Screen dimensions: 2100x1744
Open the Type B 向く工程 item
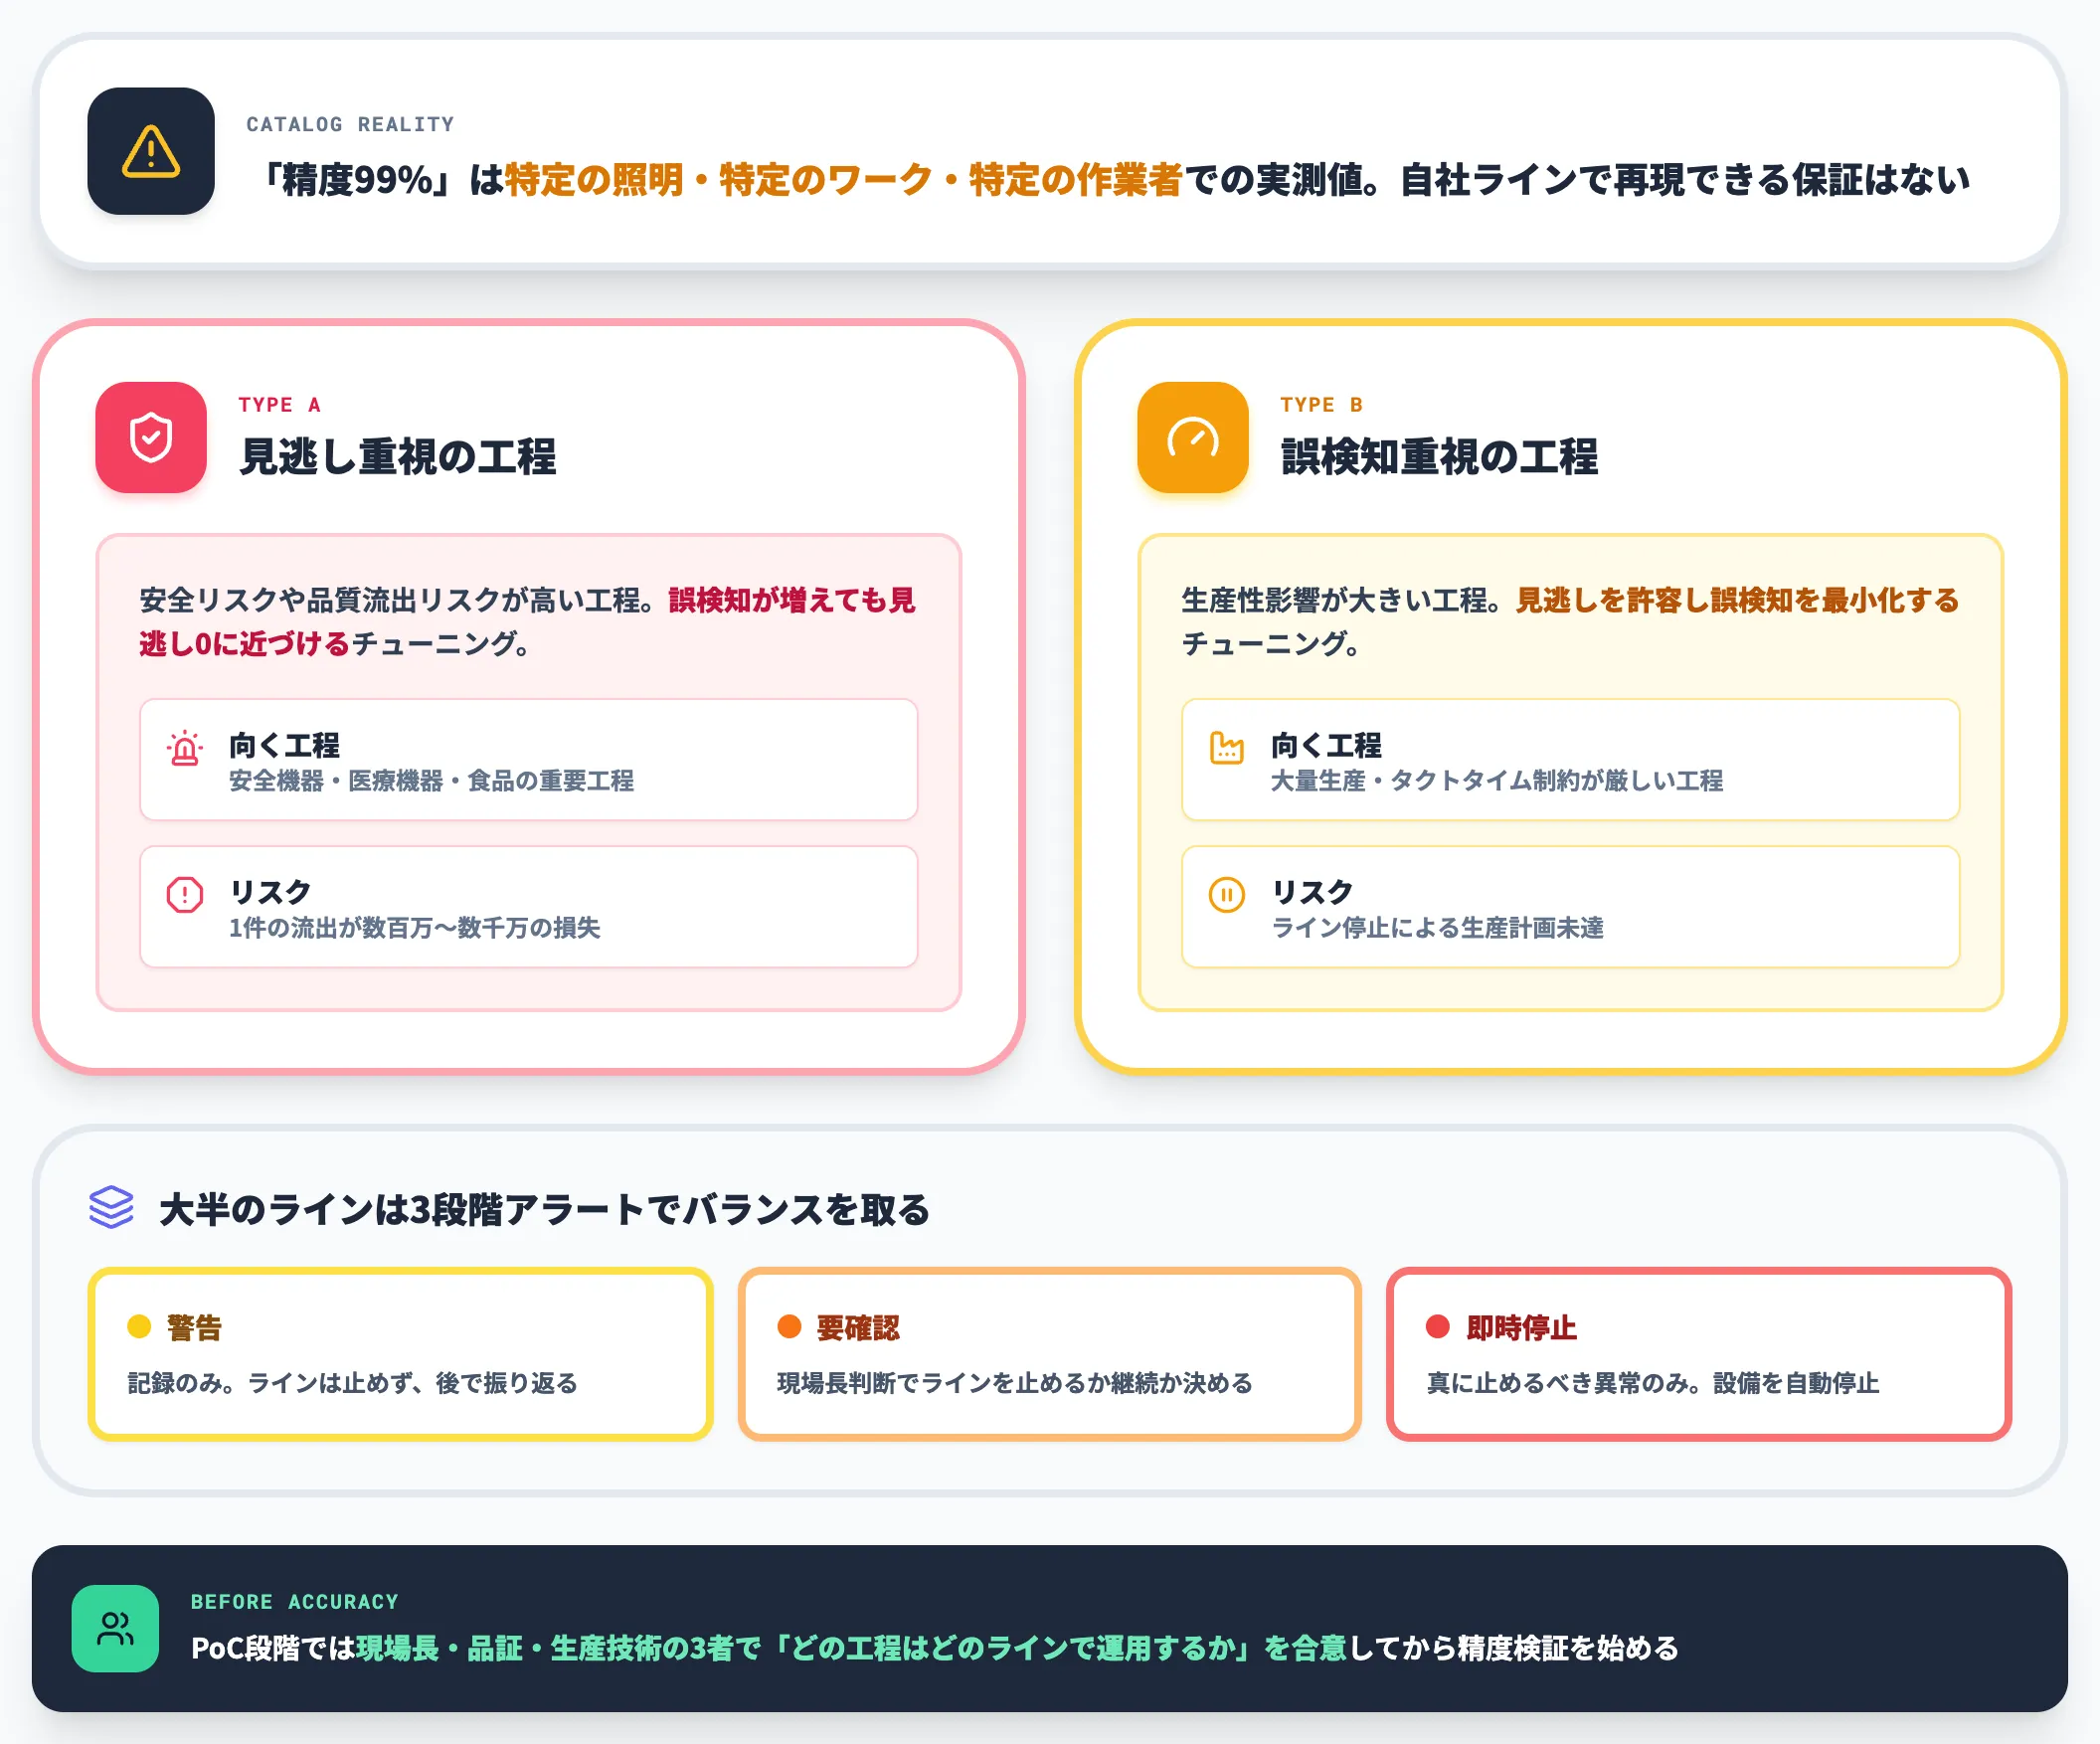1571,760
